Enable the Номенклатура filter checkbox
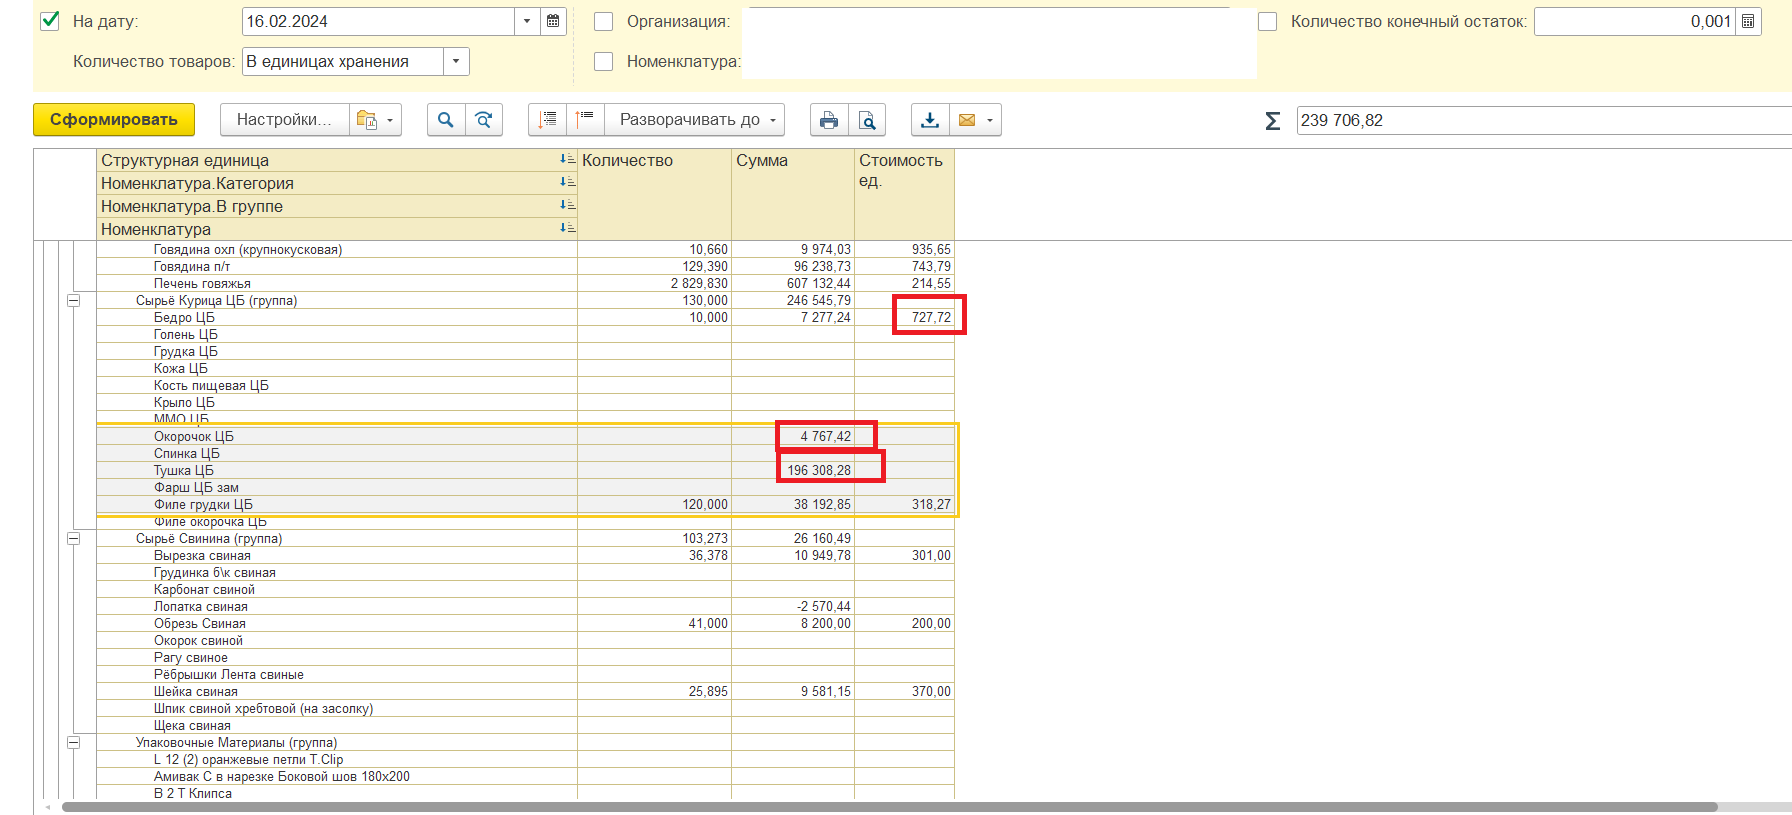The width and height of the screenshot is (1792, 815). point(604,61)
